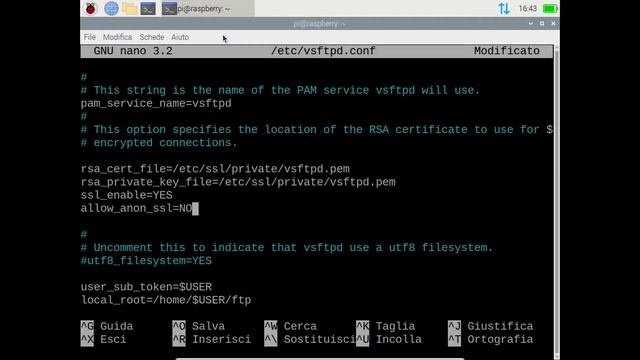Click the rsa_private_key_file line
This screenshot has width=640, height=360.
coord(238,182)
